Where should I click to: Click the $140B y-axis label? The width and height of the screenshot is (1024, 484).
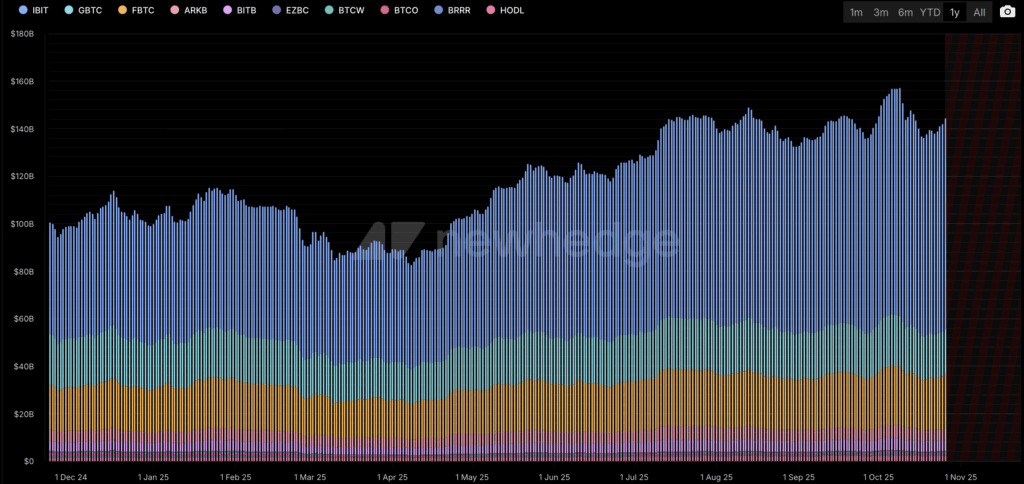pyautogui.click(x=22, y=129)
